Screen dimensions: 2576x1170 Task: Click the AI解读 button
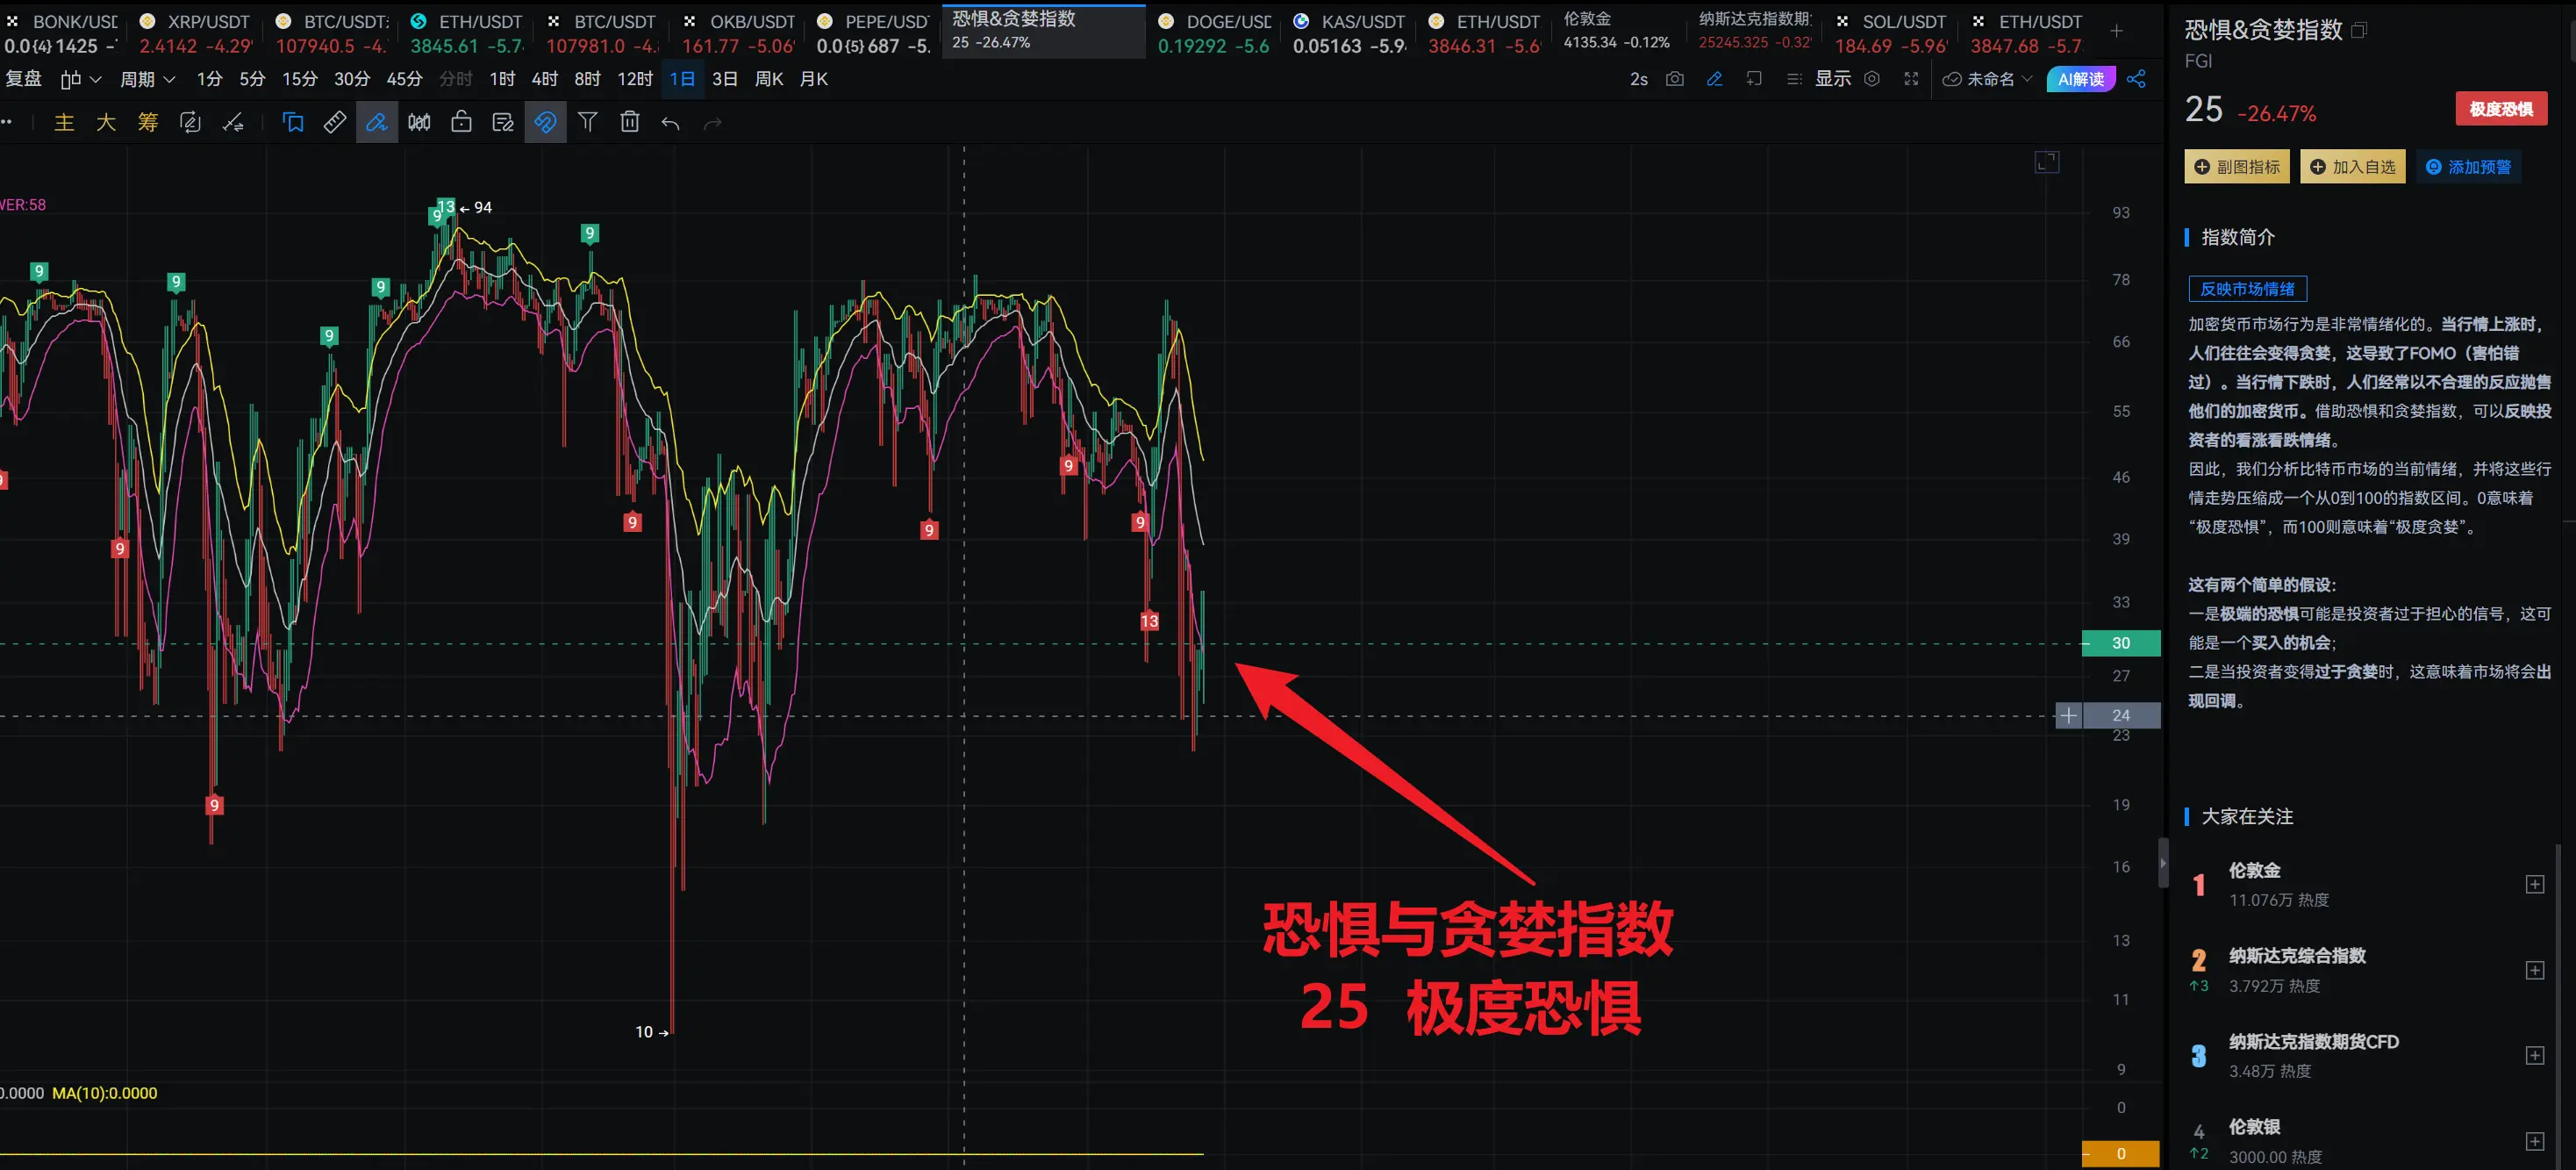(2081, 79)
